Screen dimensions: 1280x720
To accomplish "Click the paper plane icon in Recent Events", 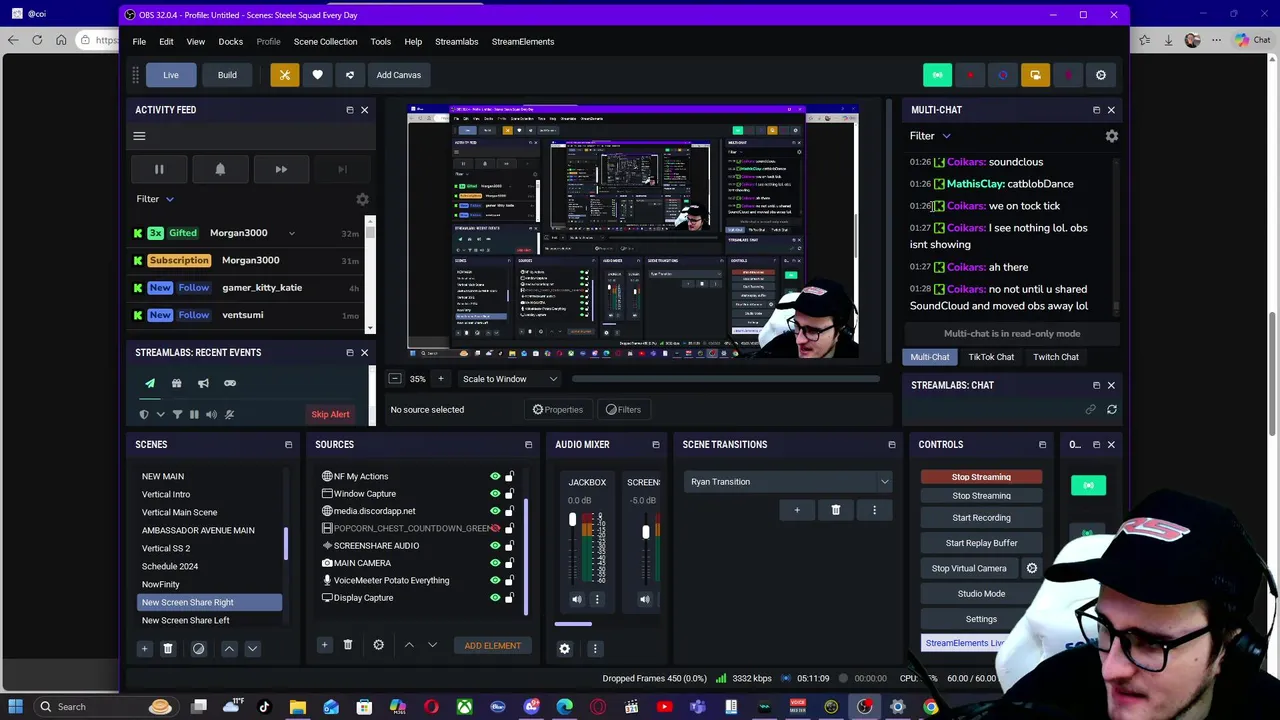I will (150, 383).
